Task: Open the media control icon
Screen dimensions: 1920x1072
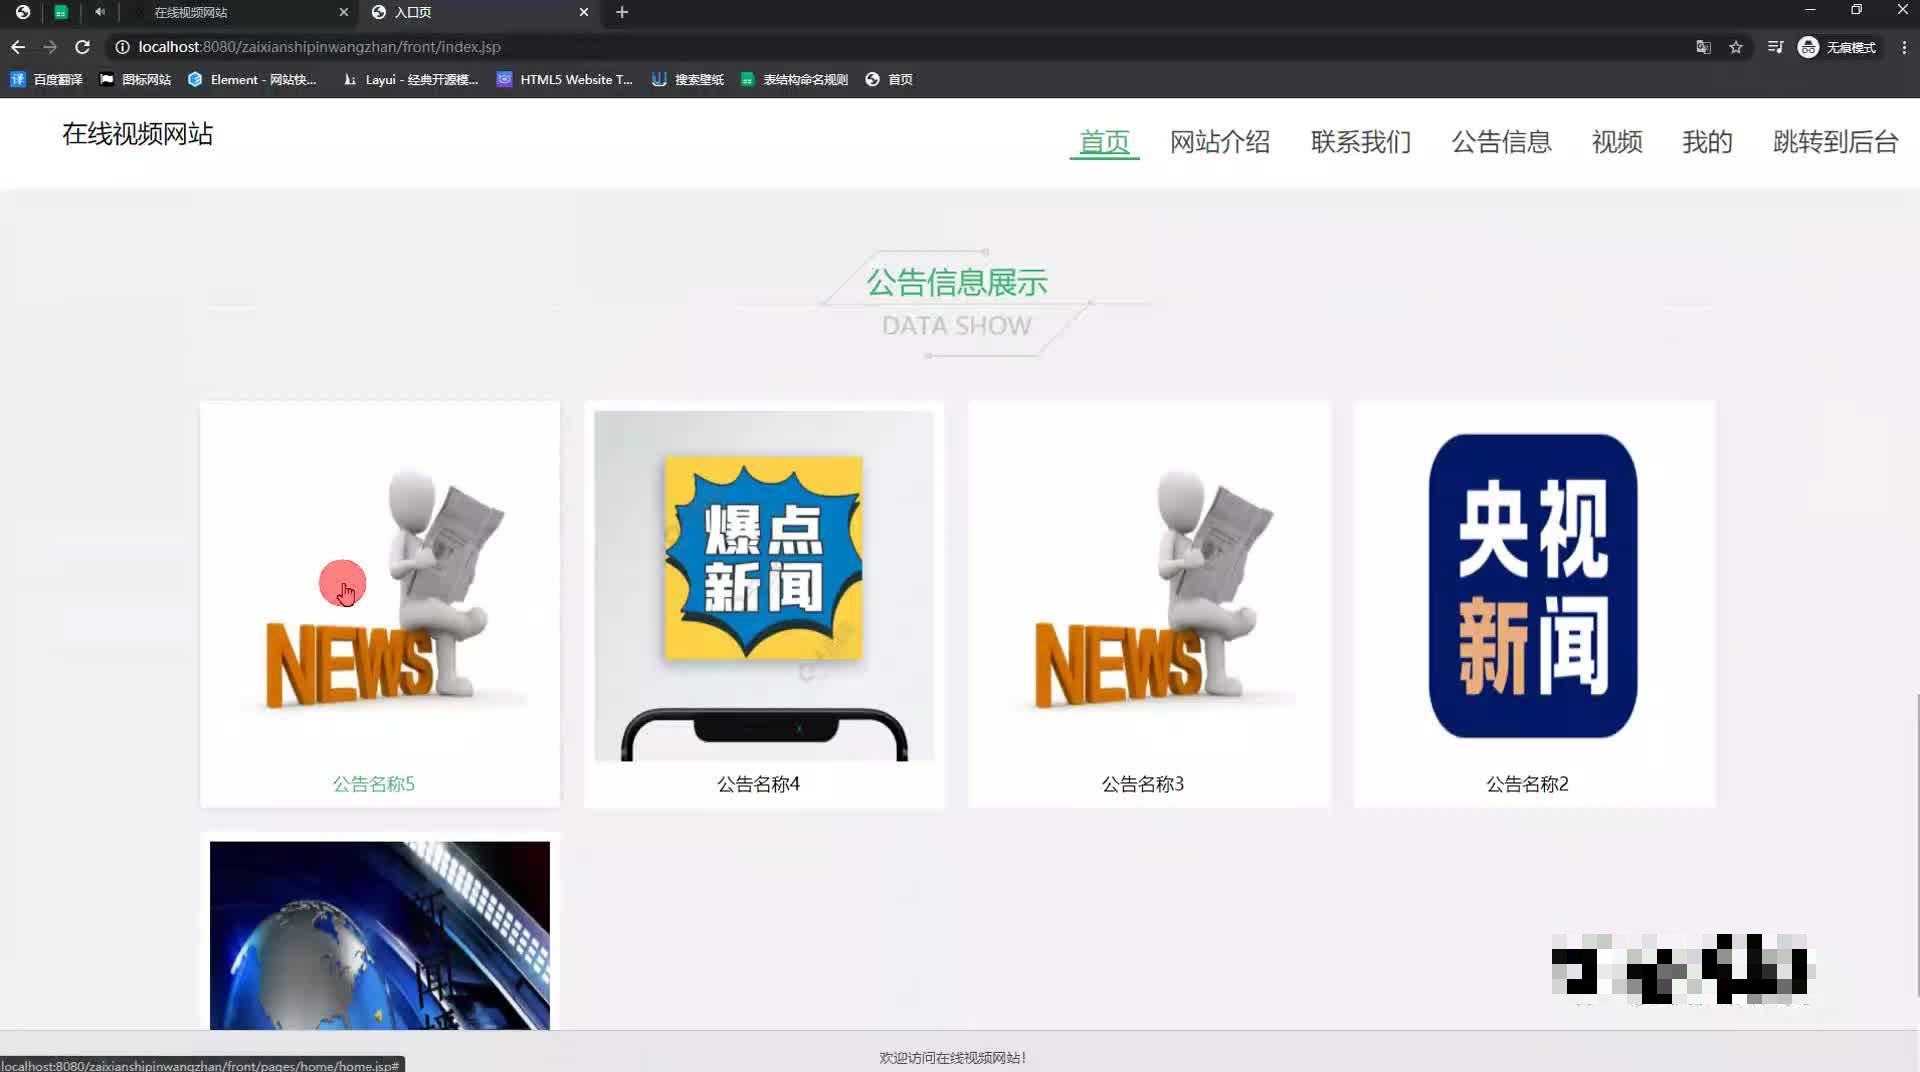Action: (1775, 47)
